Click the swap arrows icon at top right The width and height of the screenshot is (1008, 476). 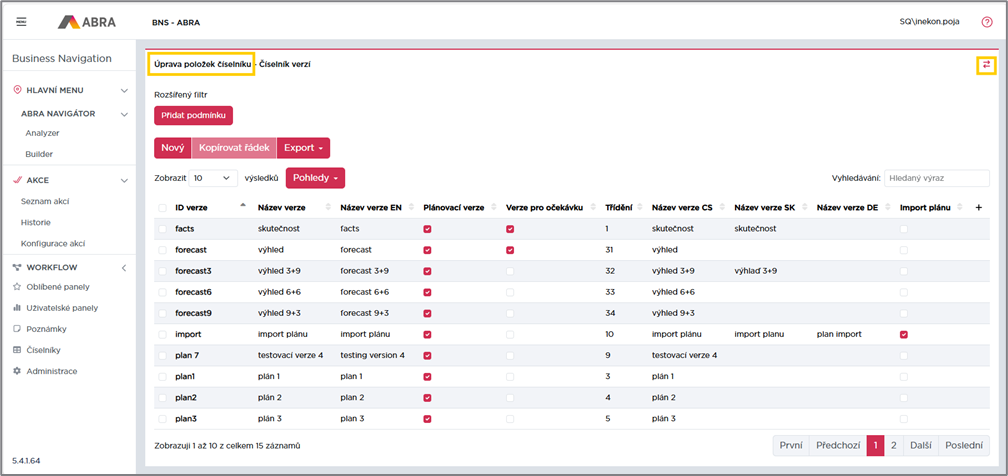[986, 65]
